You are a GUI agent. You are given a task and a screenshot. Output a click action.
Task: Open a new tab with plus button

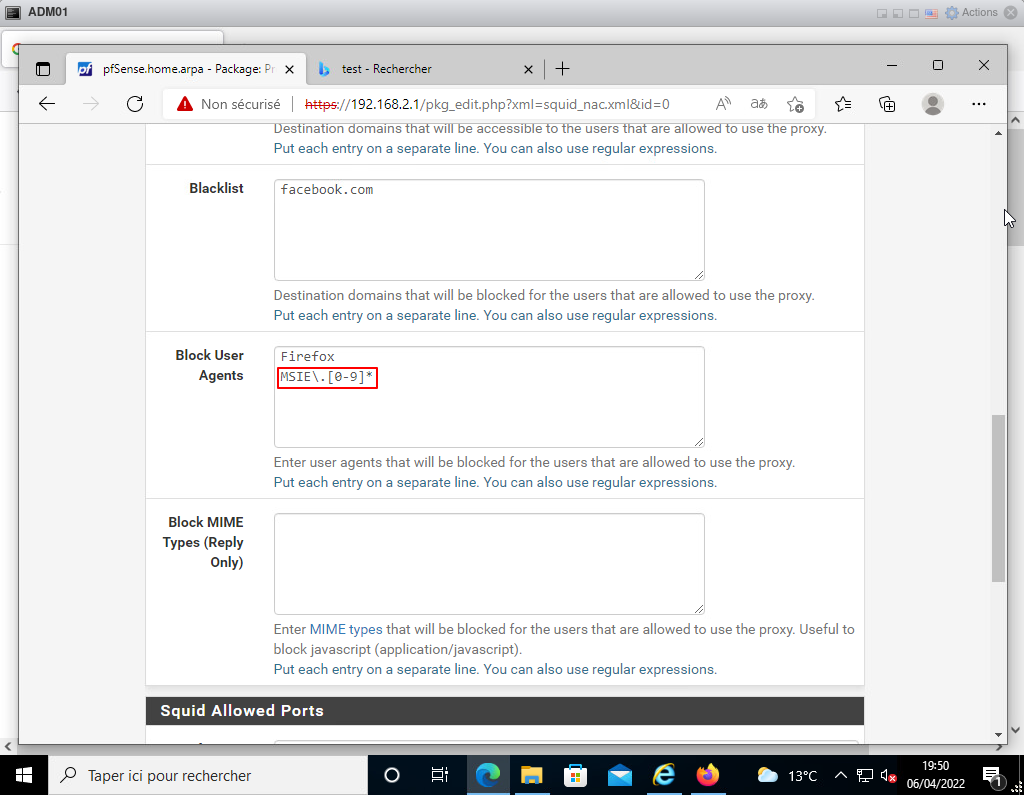(x=562, y=69)
